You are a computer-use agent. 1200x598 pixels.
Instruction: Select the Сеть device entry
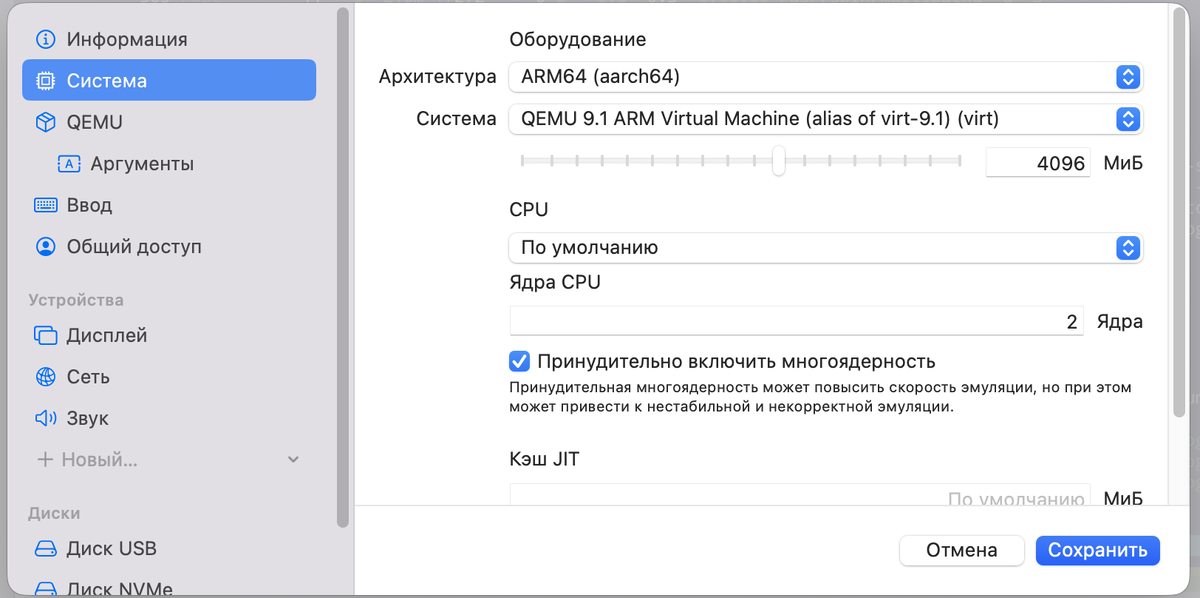pos(88,377)
